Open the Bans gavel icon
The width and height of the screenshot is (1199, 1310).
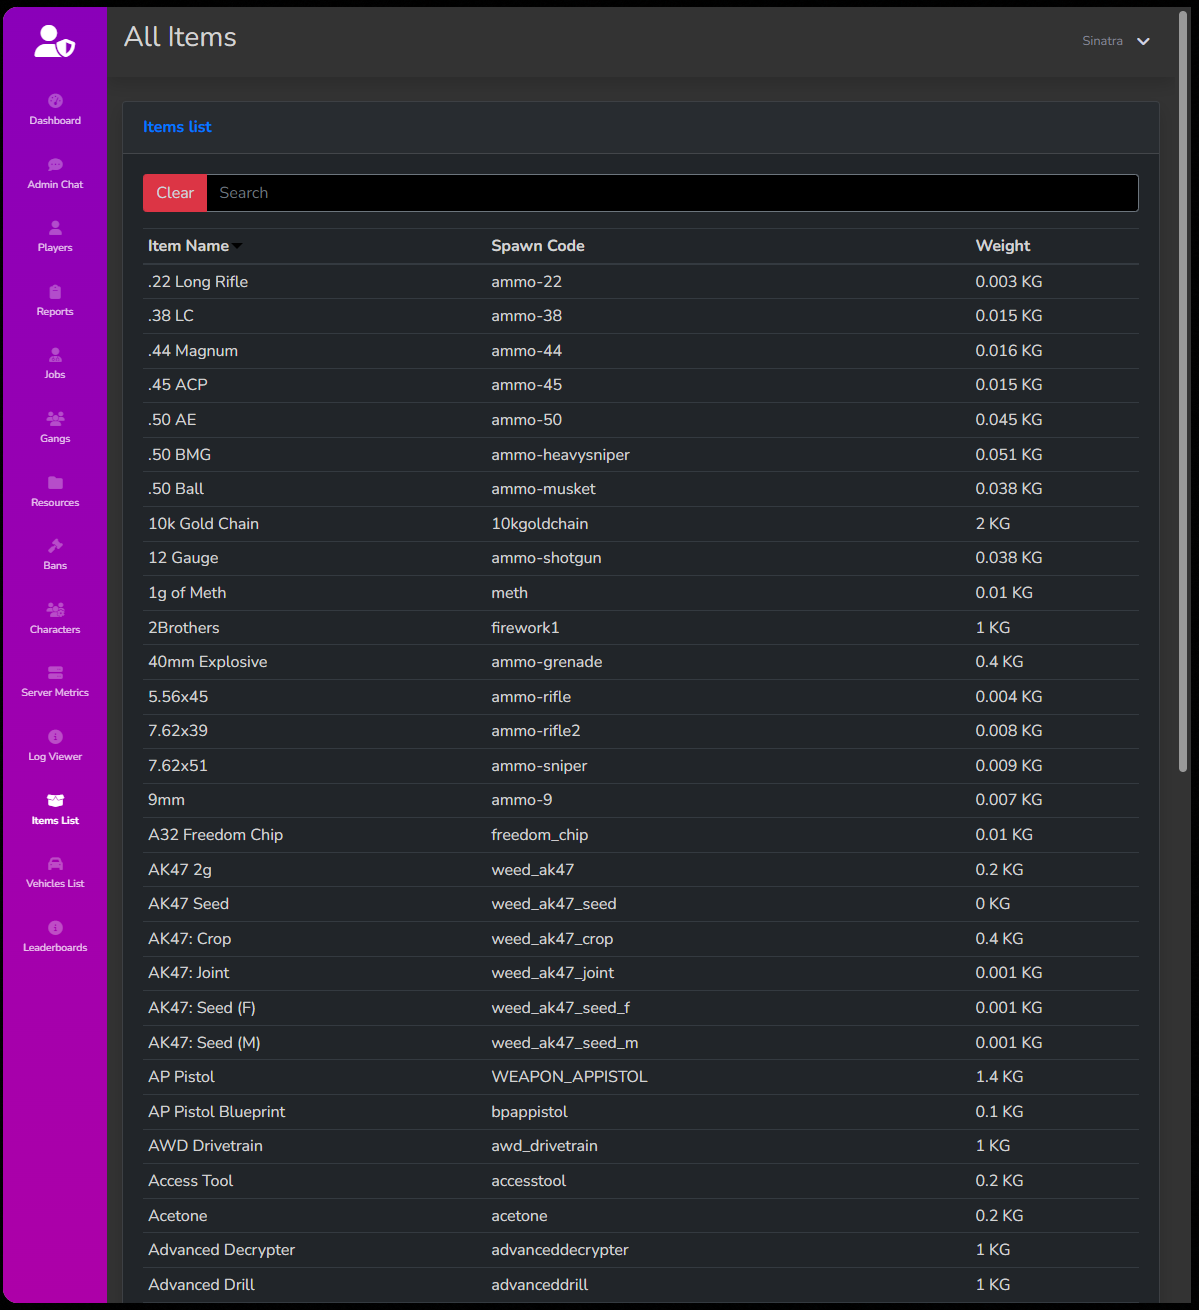tap(55, 546)
